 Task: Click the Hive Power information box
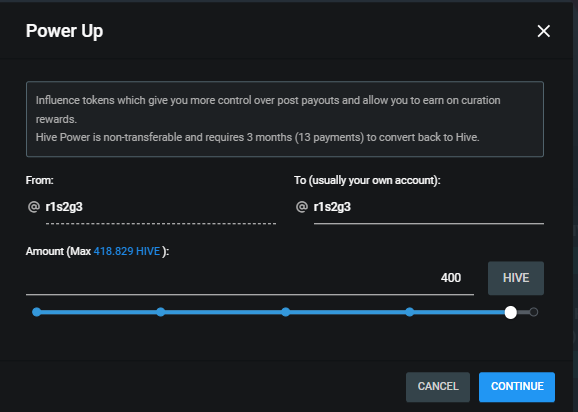coord(285,119)
